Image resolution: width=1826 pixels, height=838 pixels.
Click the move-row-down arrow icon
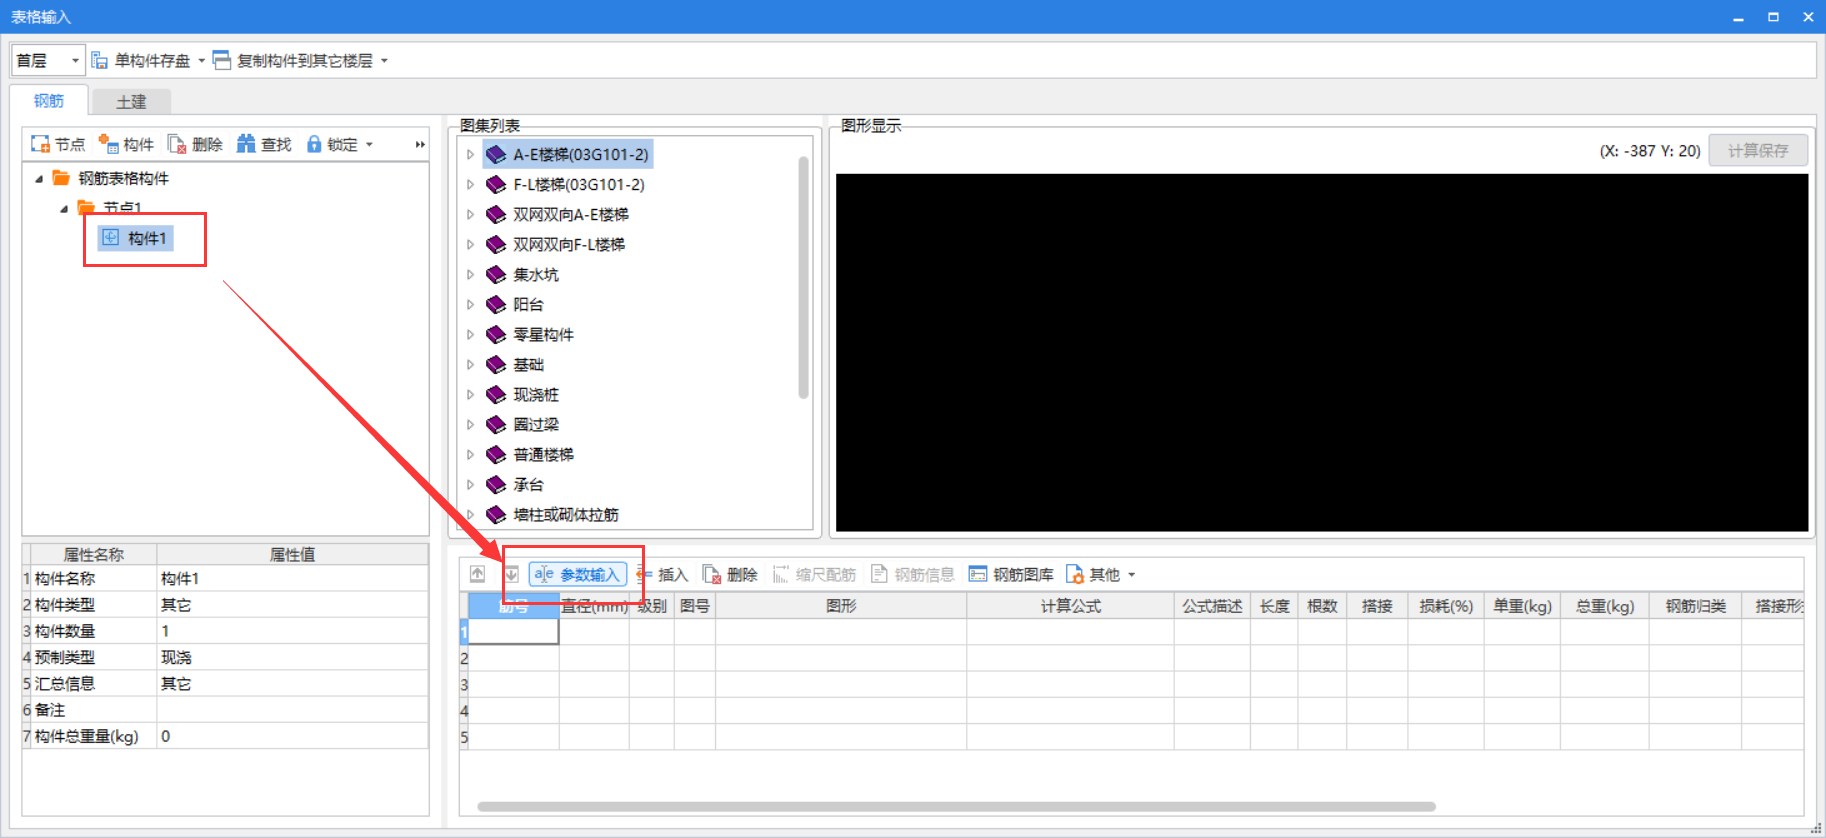(x=511, y=574)
